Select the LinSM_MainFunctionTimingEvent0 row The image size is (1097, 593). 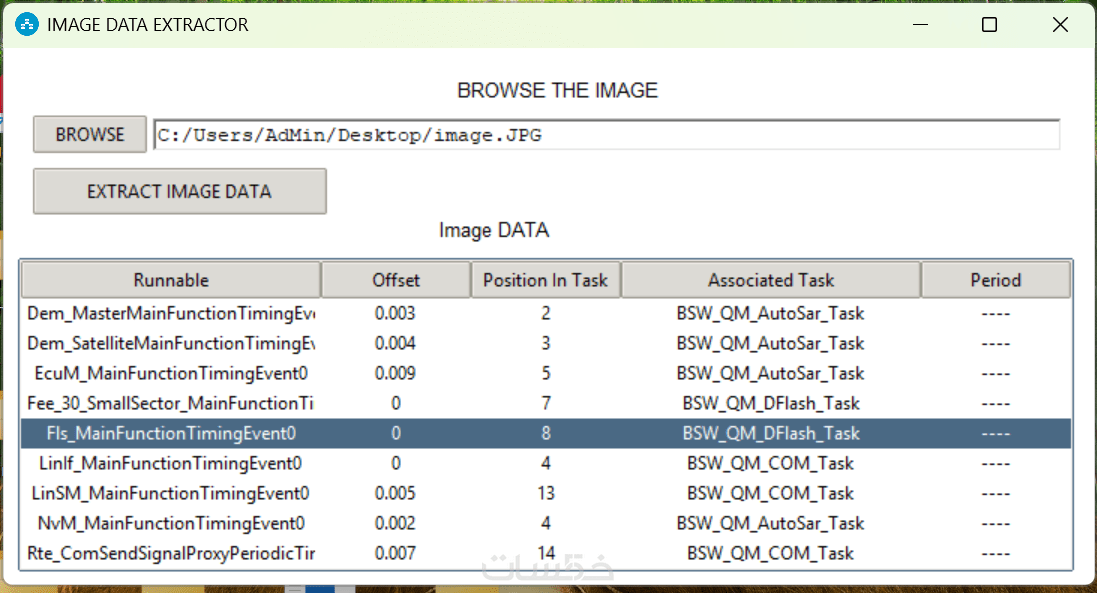click(171, 493)
